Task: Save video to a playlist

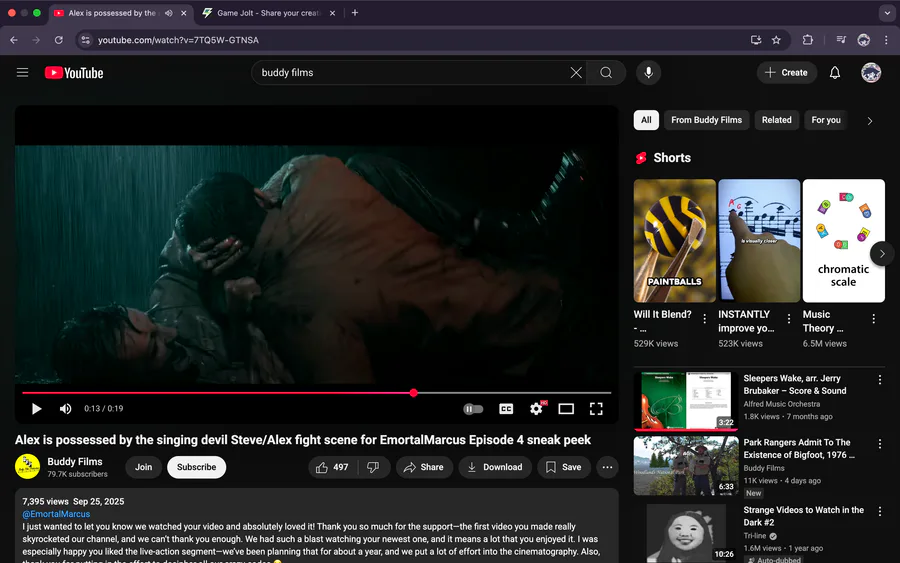Action: pyautogui.click(x=564, y=467)
